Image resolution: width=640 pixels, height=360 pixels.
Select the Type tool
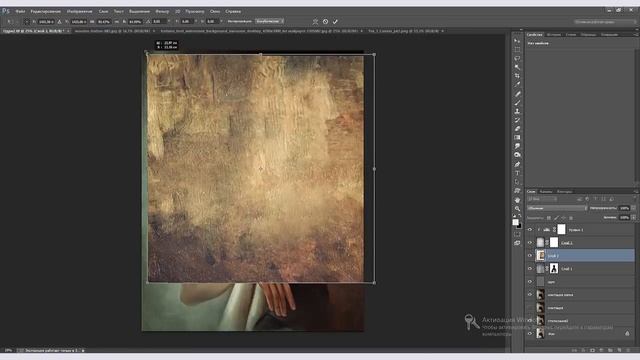(517, 173)
